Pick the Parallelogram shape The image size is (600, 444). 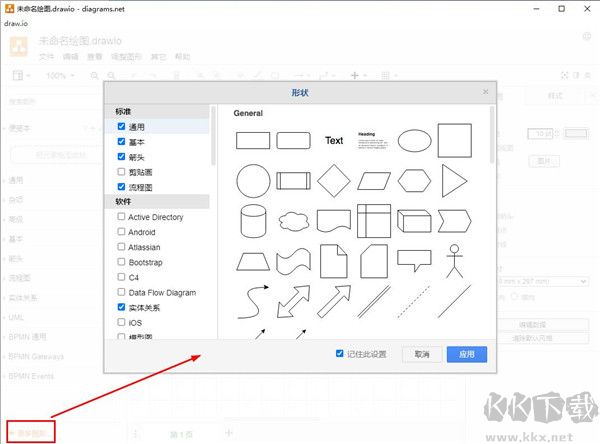(x=374, y=181)
